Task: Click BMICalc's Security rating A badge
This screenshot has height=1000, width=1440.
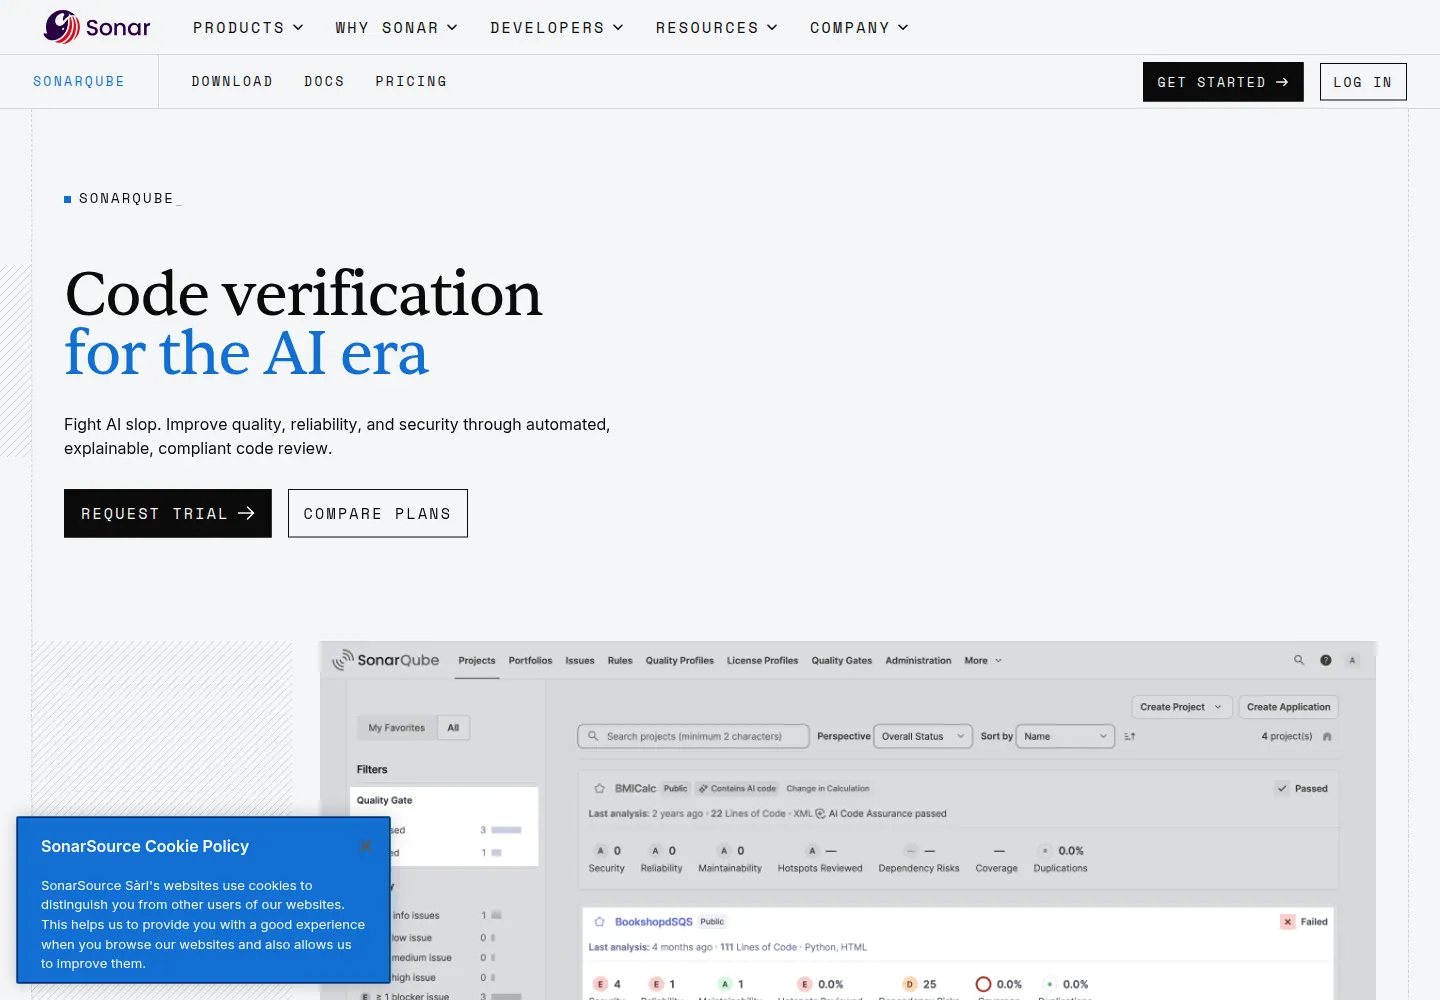Action: [601, 851]
